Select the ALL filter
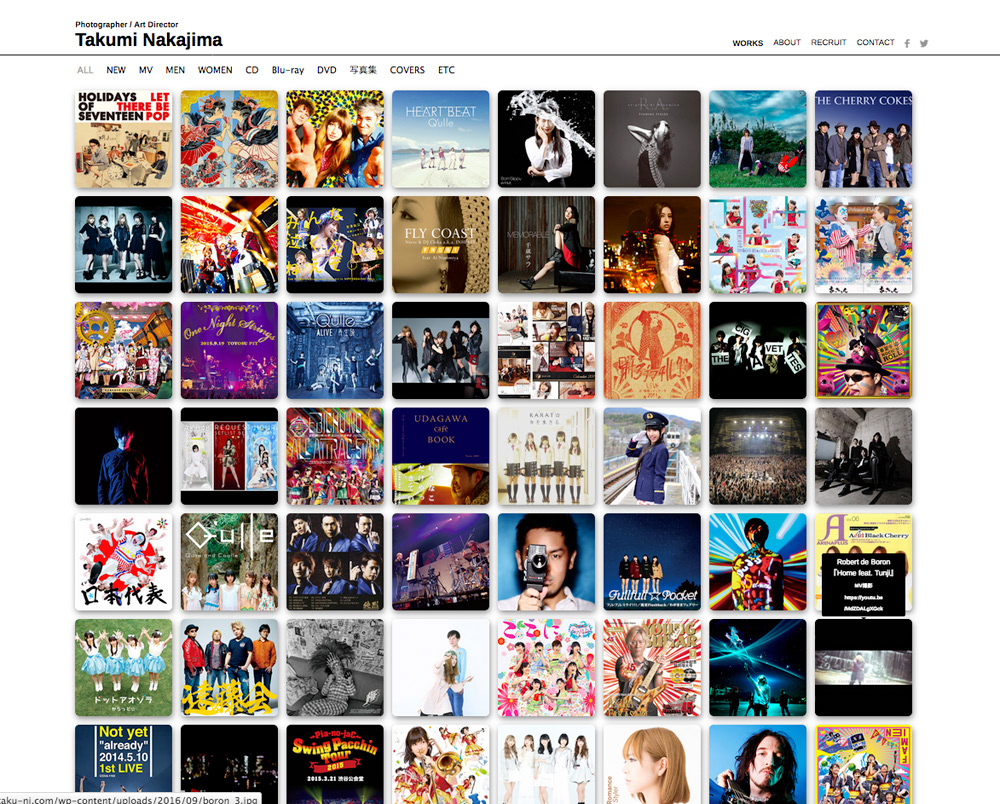This screenshot has width=1000, height=804. click(85, 70)
